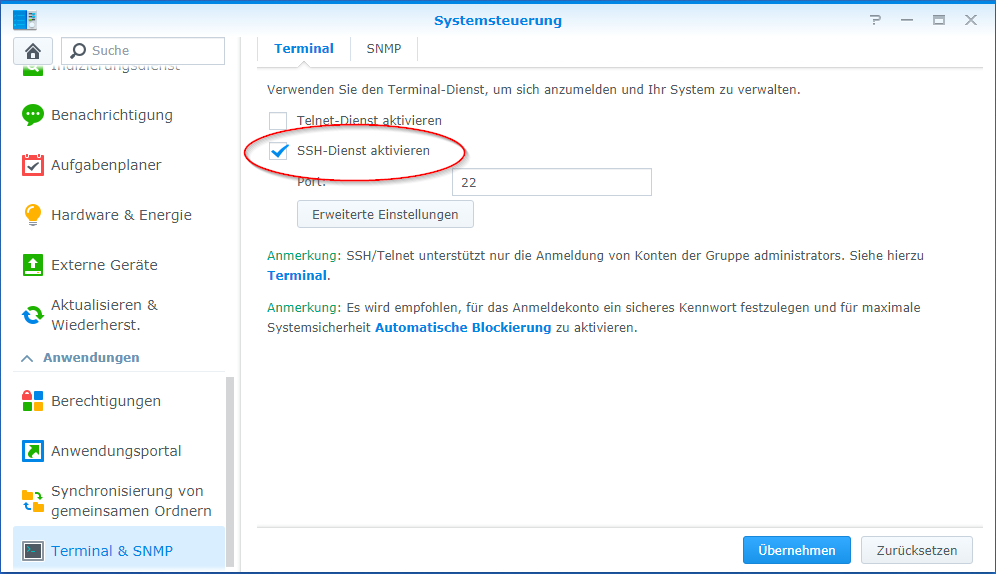Click the Suche search field
996x574 pixels.
143,51
